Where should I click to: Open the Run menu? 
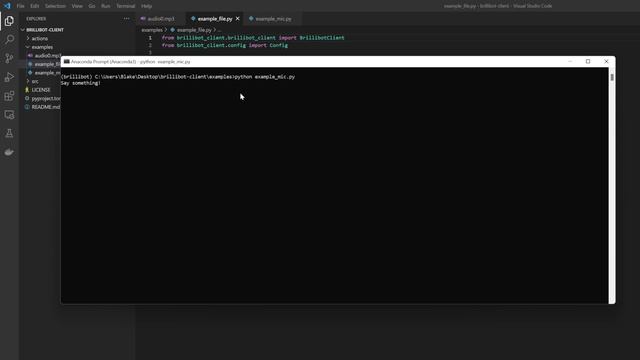[106, 6]
